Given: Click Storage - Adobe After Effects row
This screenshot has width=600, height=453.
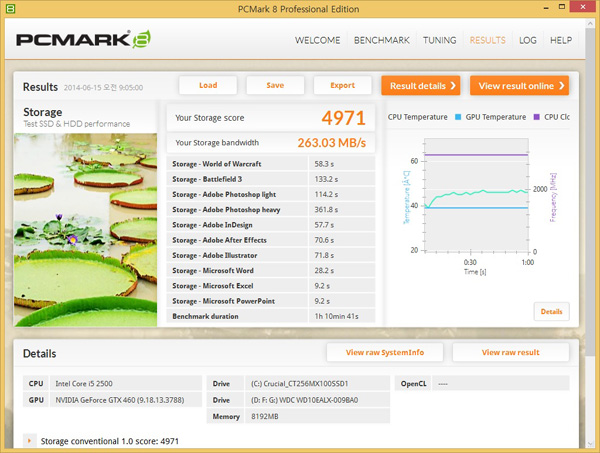Looking at the screenshot, I should click(271, 240).
